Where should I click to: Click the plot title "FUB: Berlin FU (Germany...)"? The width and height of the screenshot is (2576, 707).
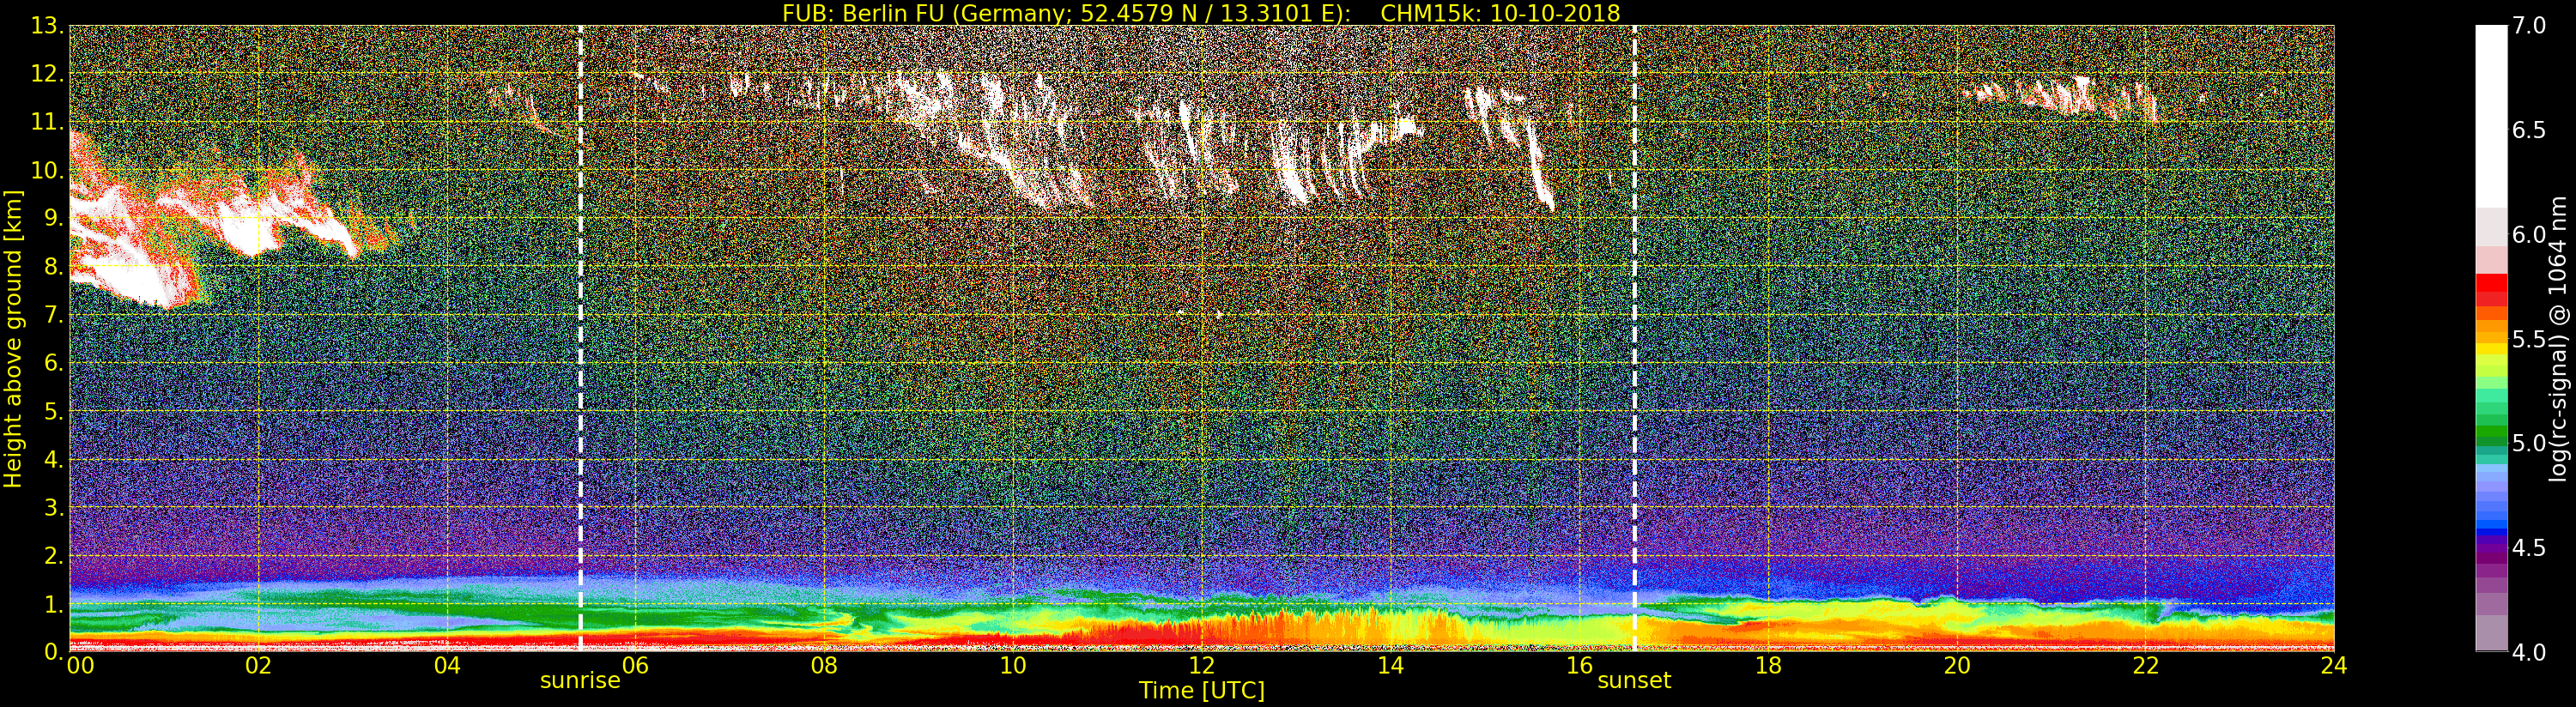pos(1201,13)
